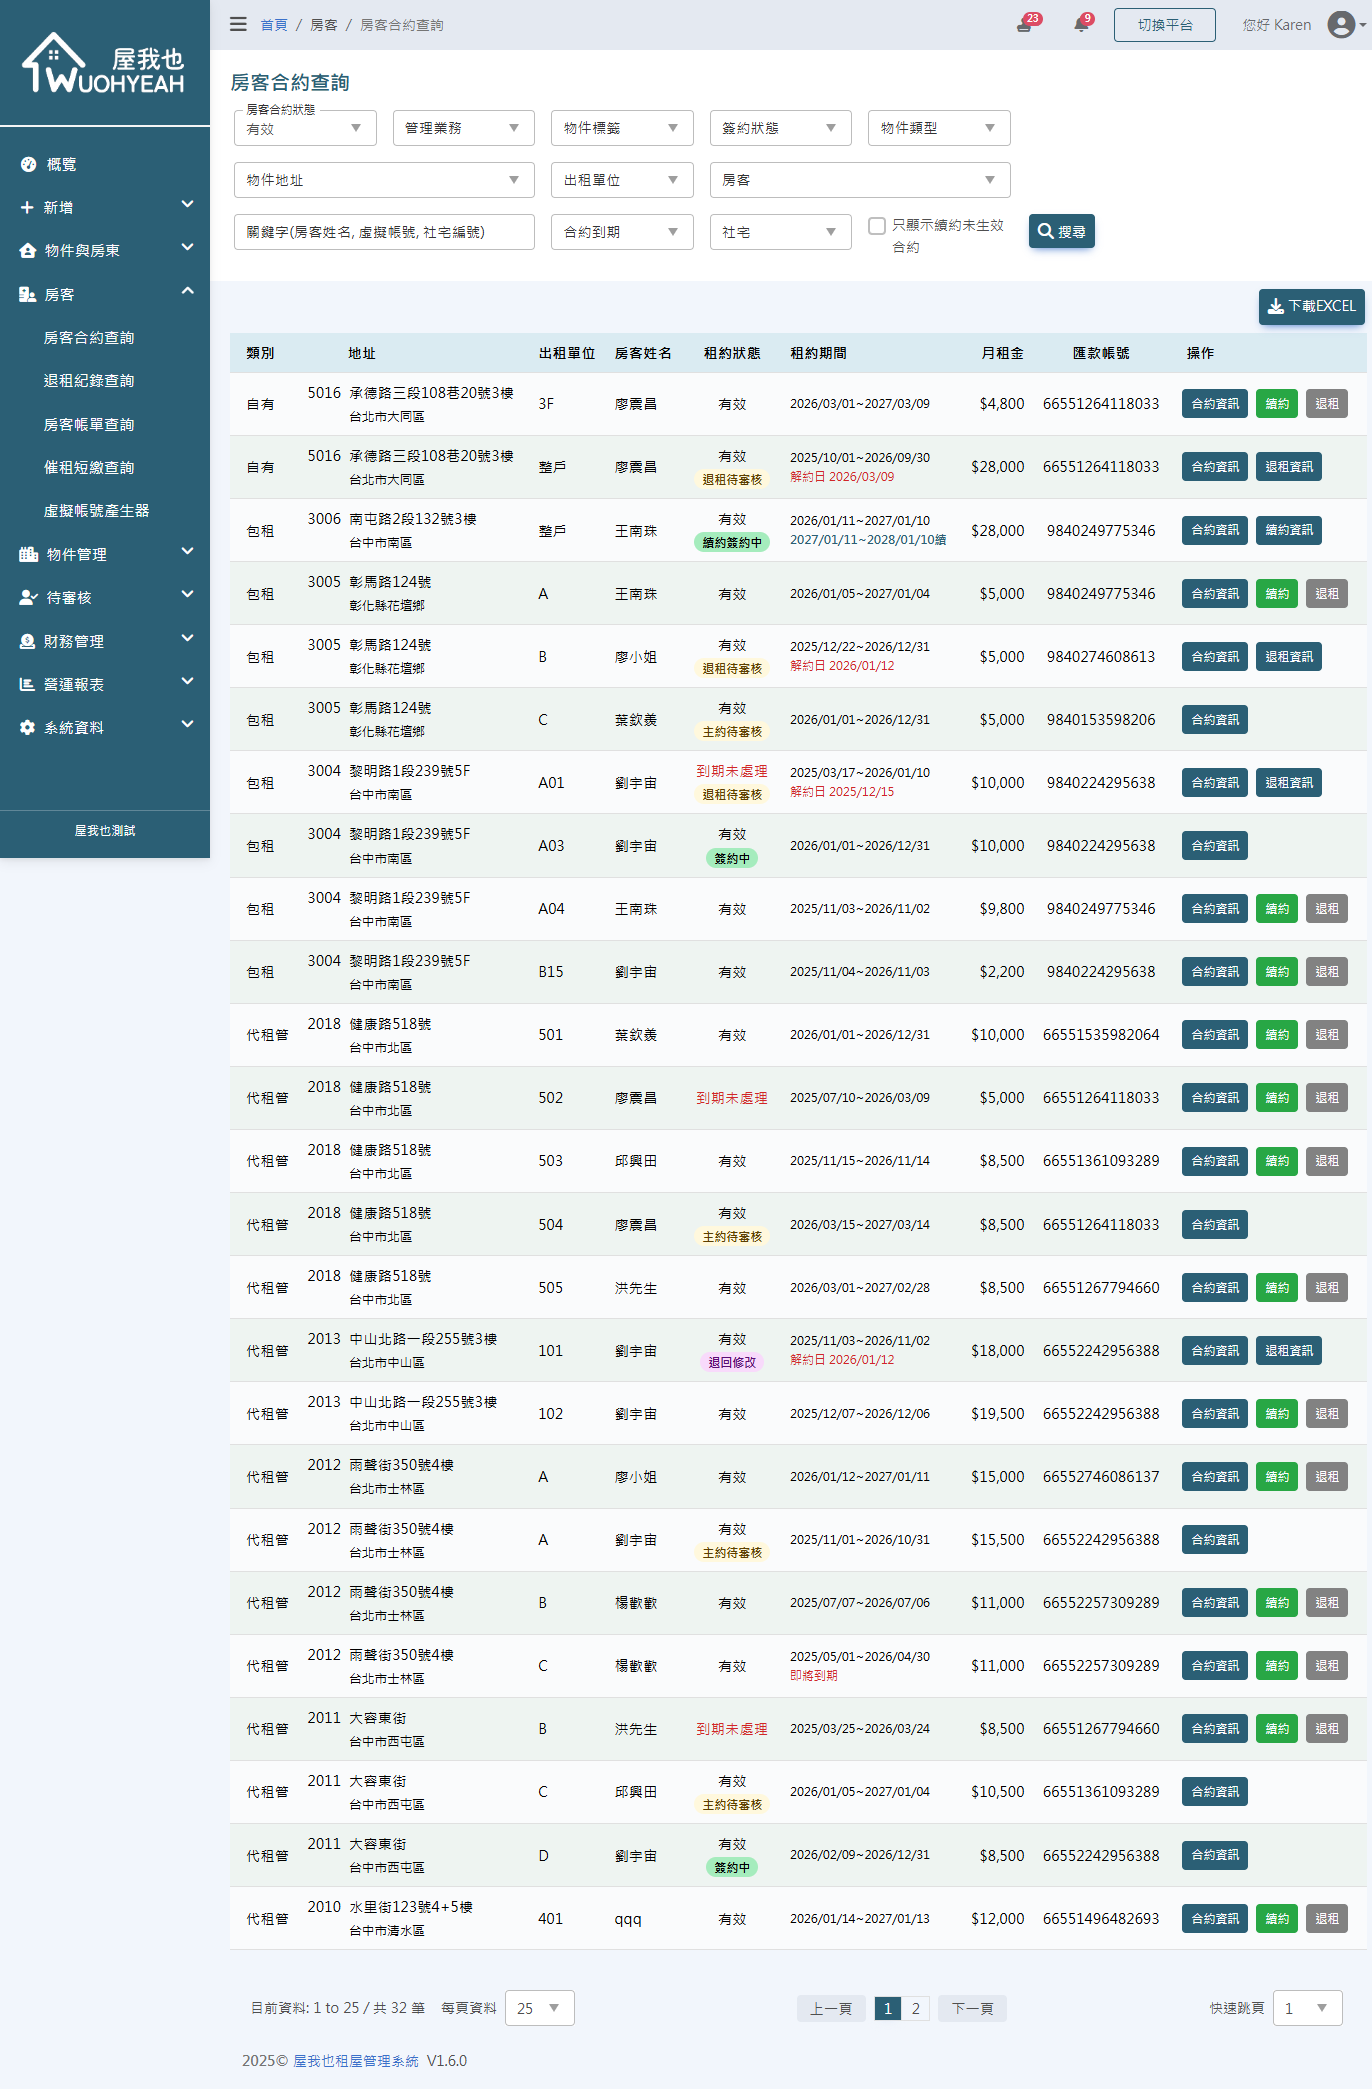
Task: Click the Karen user avatar icon
Action: click(x=1341, y=25)
